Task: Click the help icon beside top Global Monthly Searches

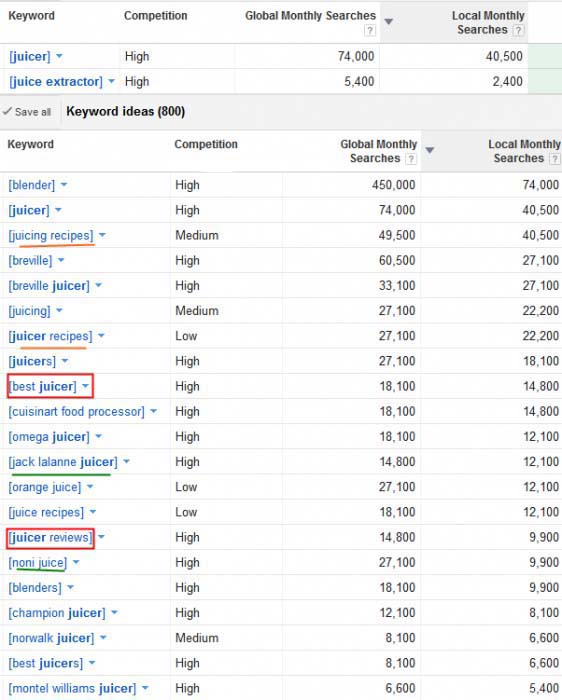Action: point(370,30)
